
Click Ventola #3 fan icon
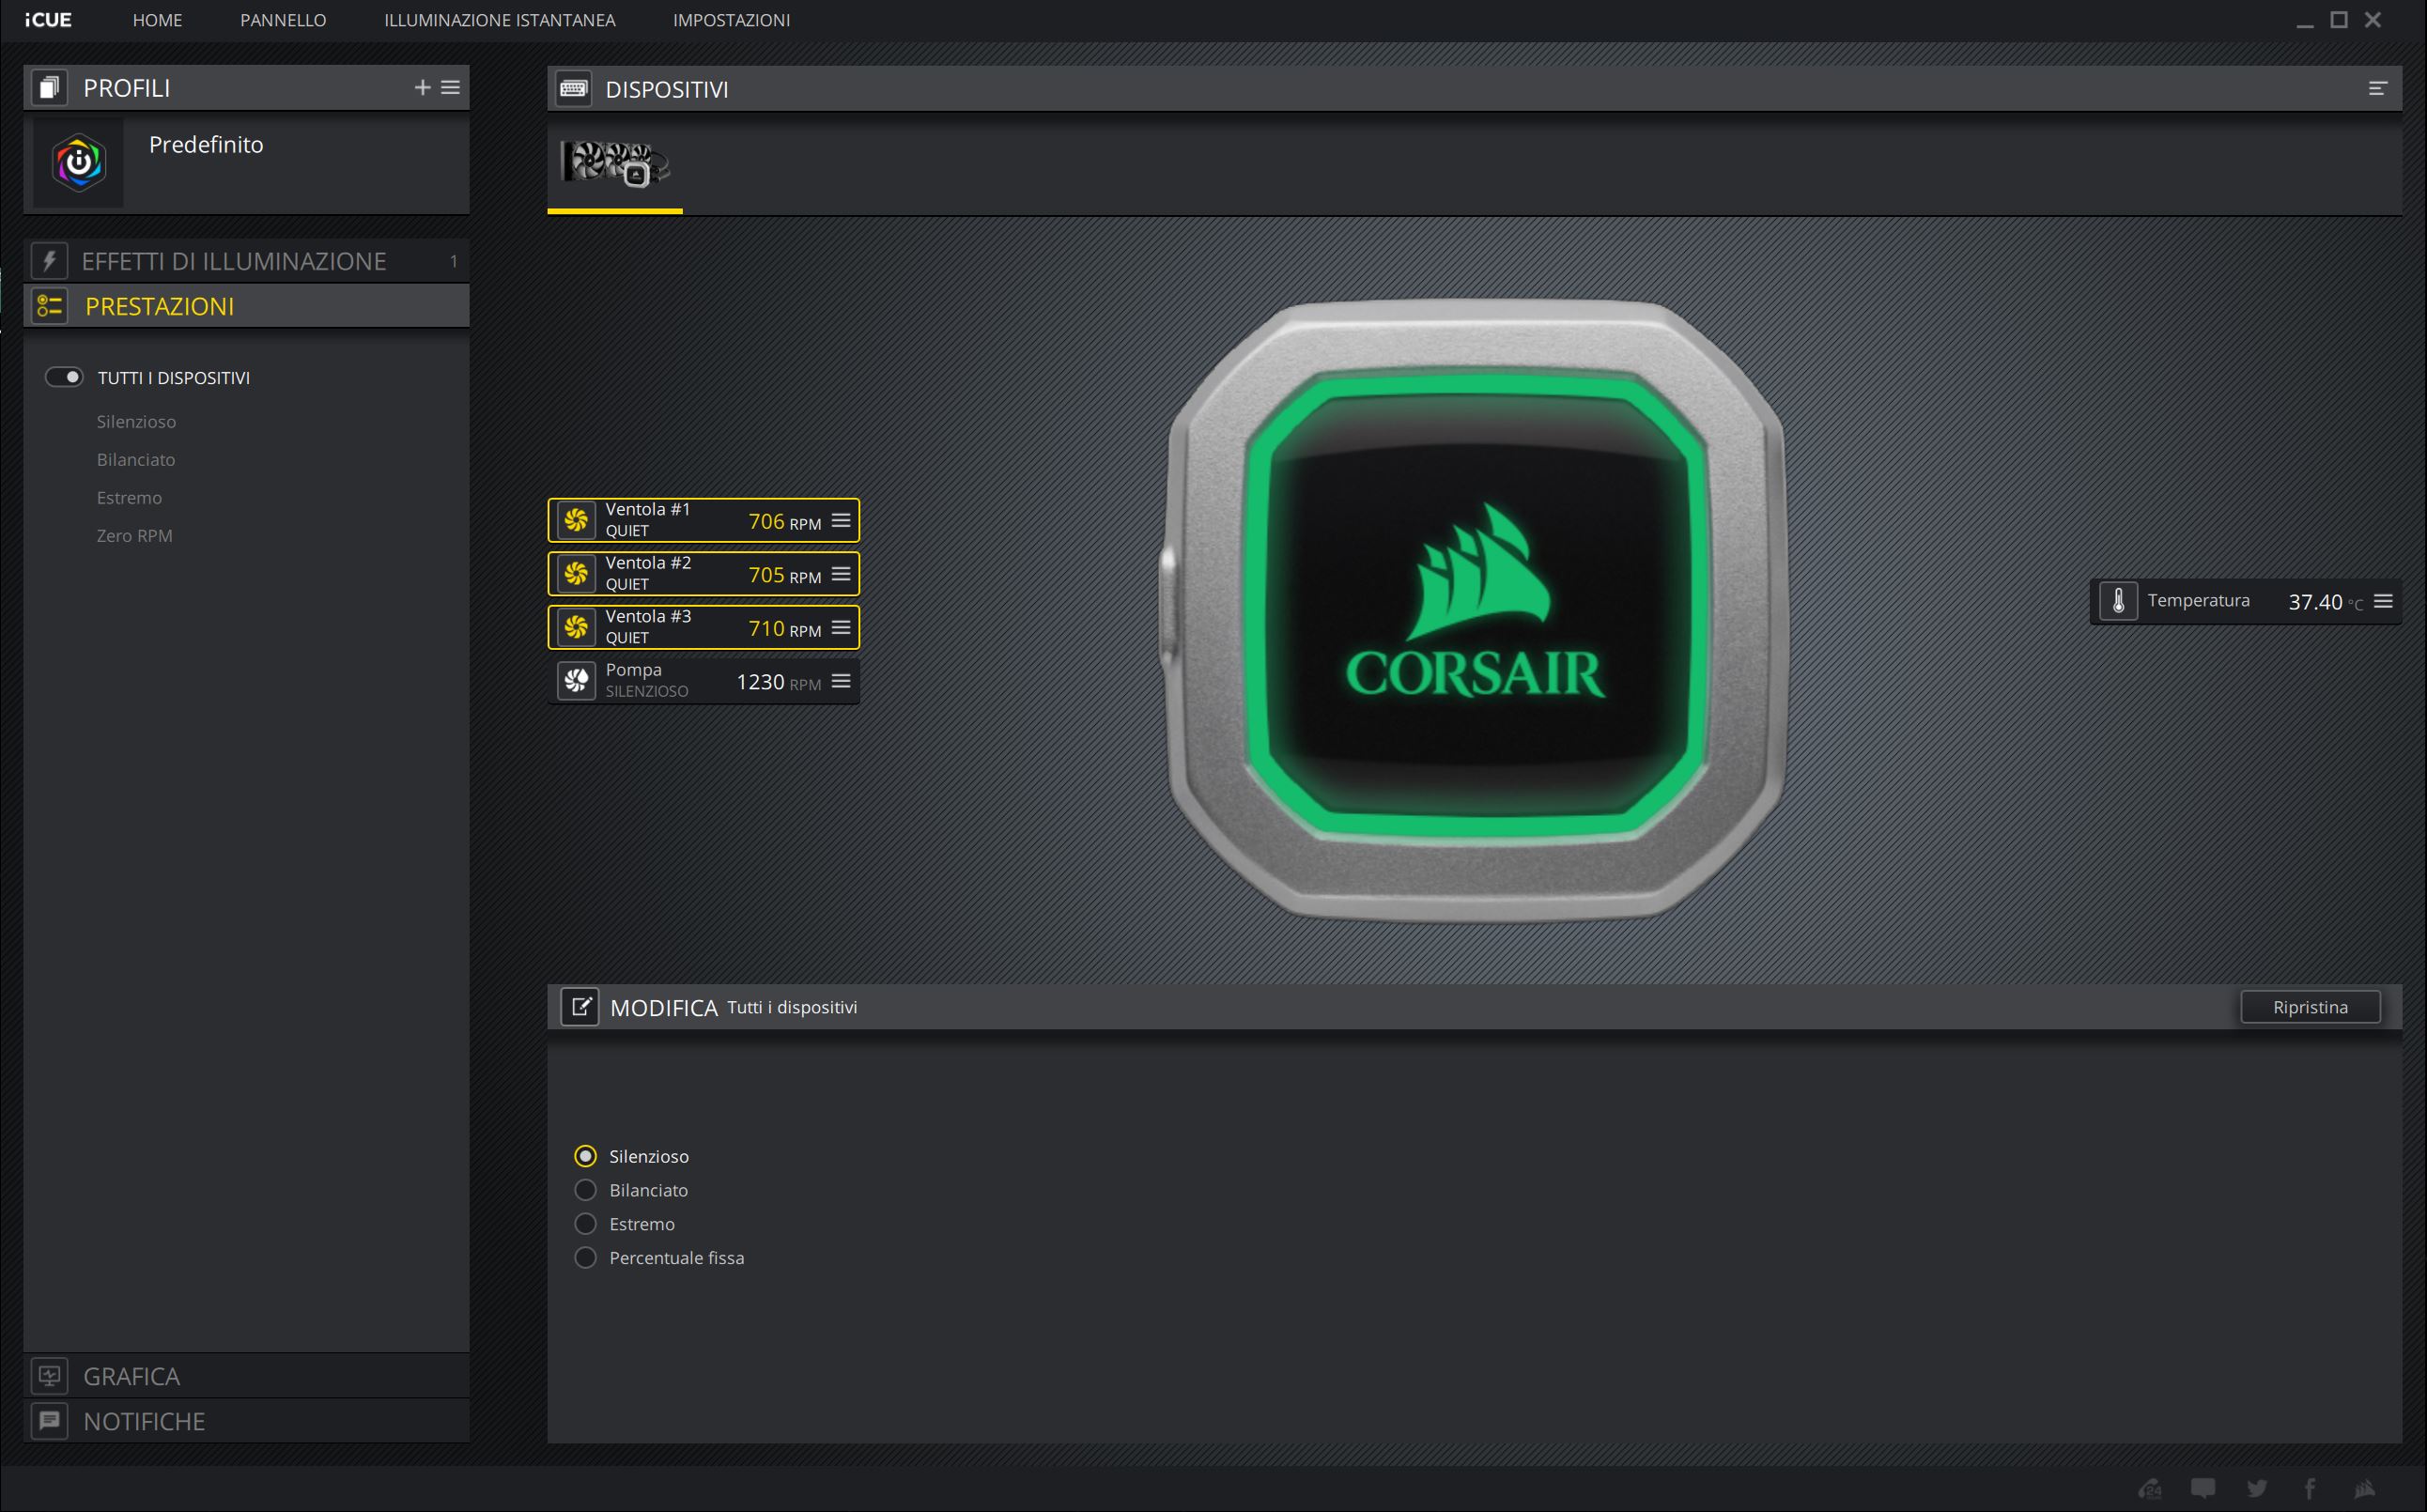click(576, 627)
